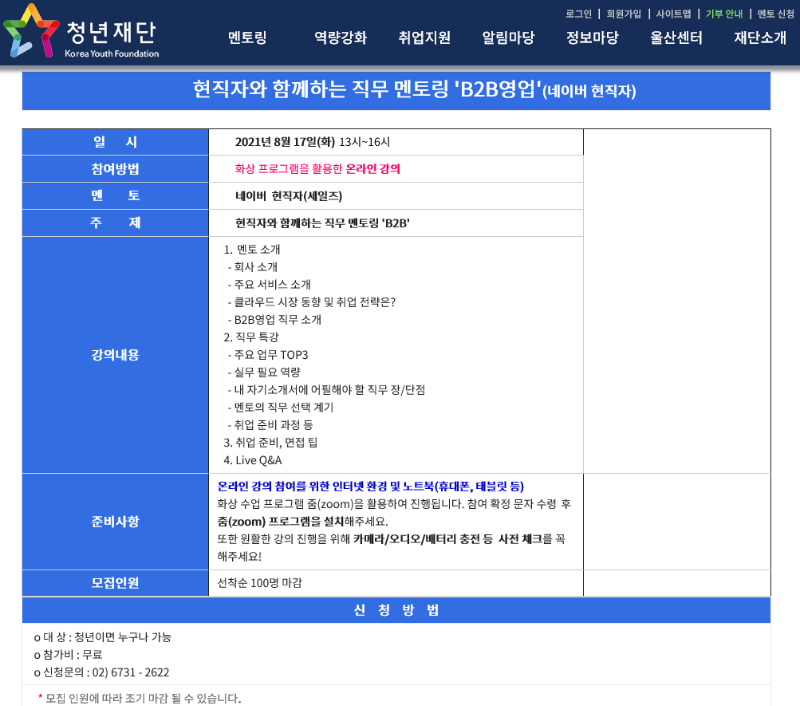Click '- 주요 업무 TOP3' line

pos(268,355)
